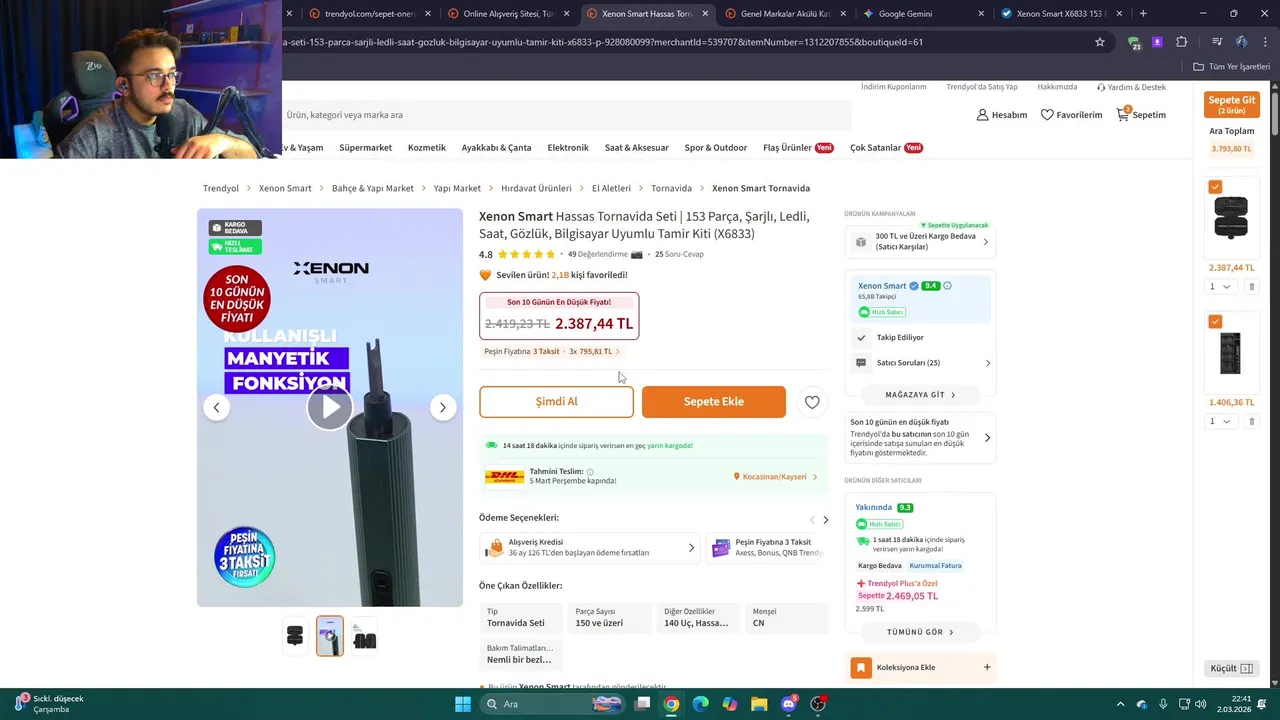This screenshot has width=1280, height=720.
Task: Bookmark this page with the star icon
Action: (1100, 42)
